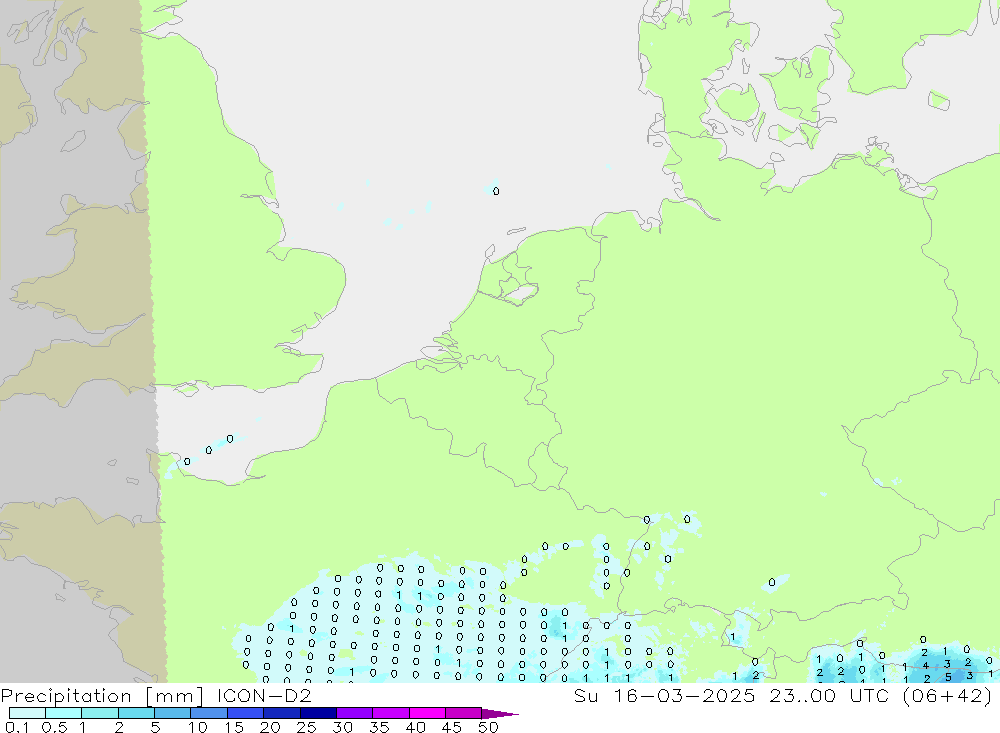
Task: Click the 'ICON-D2' model name label
Action: (x=264, y=695)
